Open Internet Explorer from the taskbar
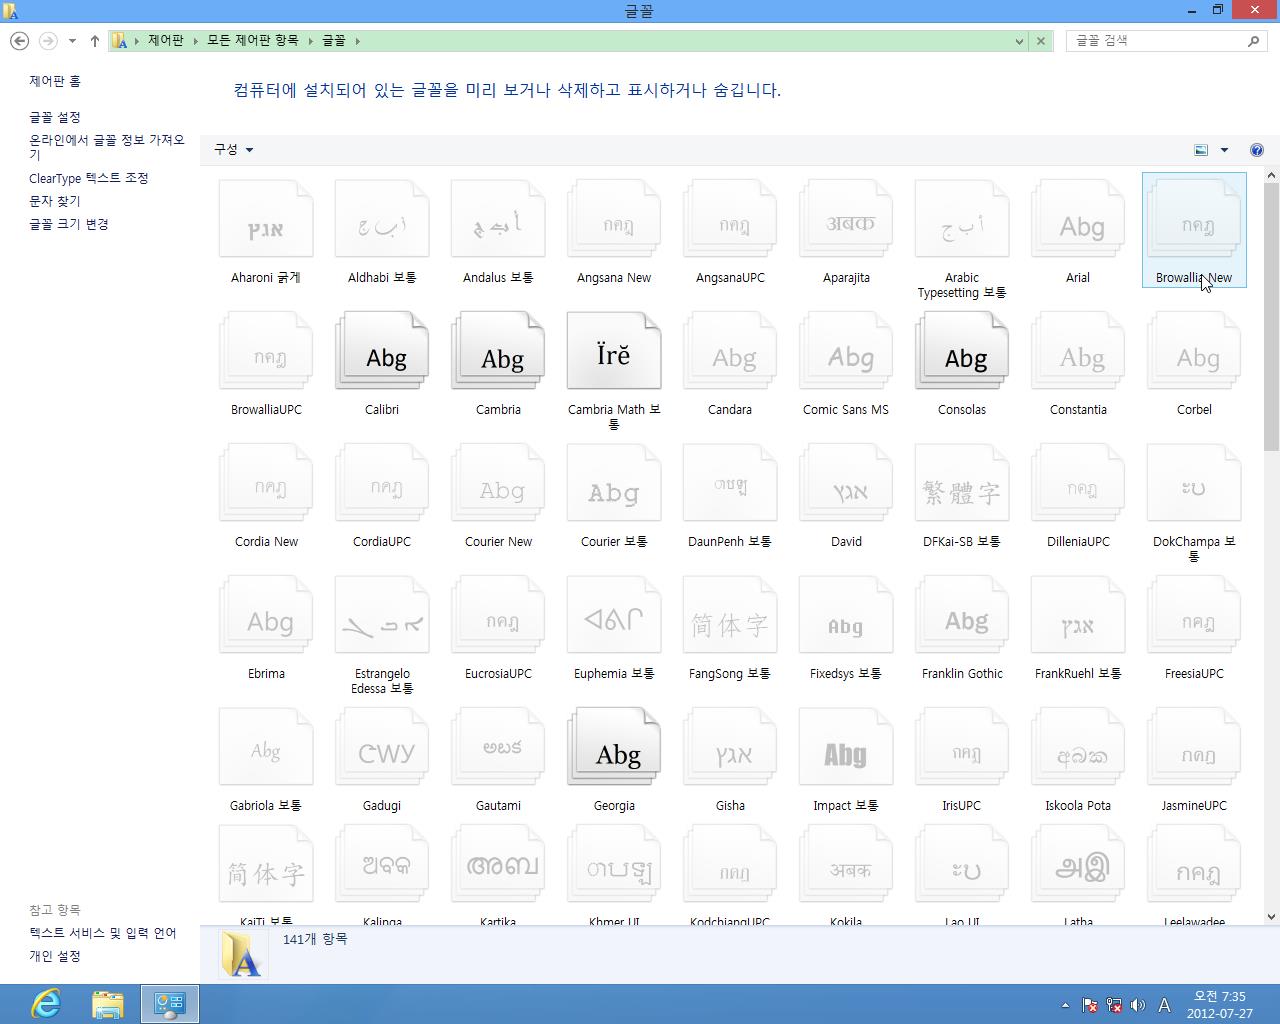1280x1024 pixels. (x=46, y=1004)
